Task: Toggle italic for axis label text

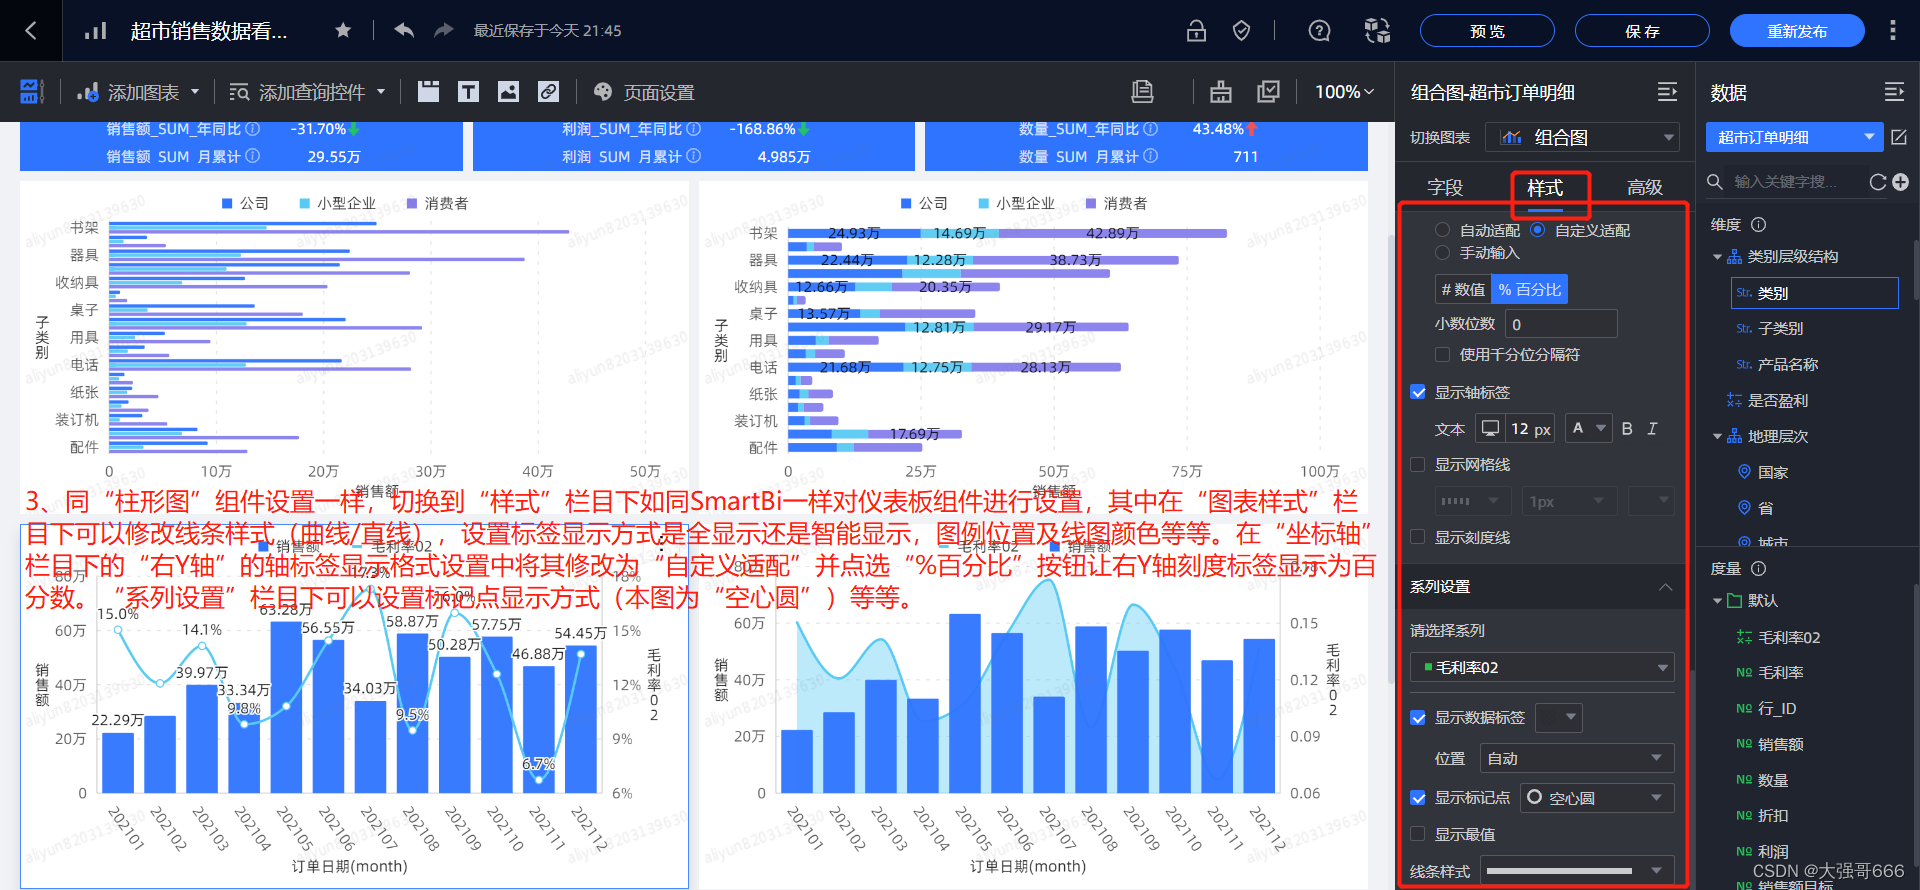Action: click(x=1652, y=428)
